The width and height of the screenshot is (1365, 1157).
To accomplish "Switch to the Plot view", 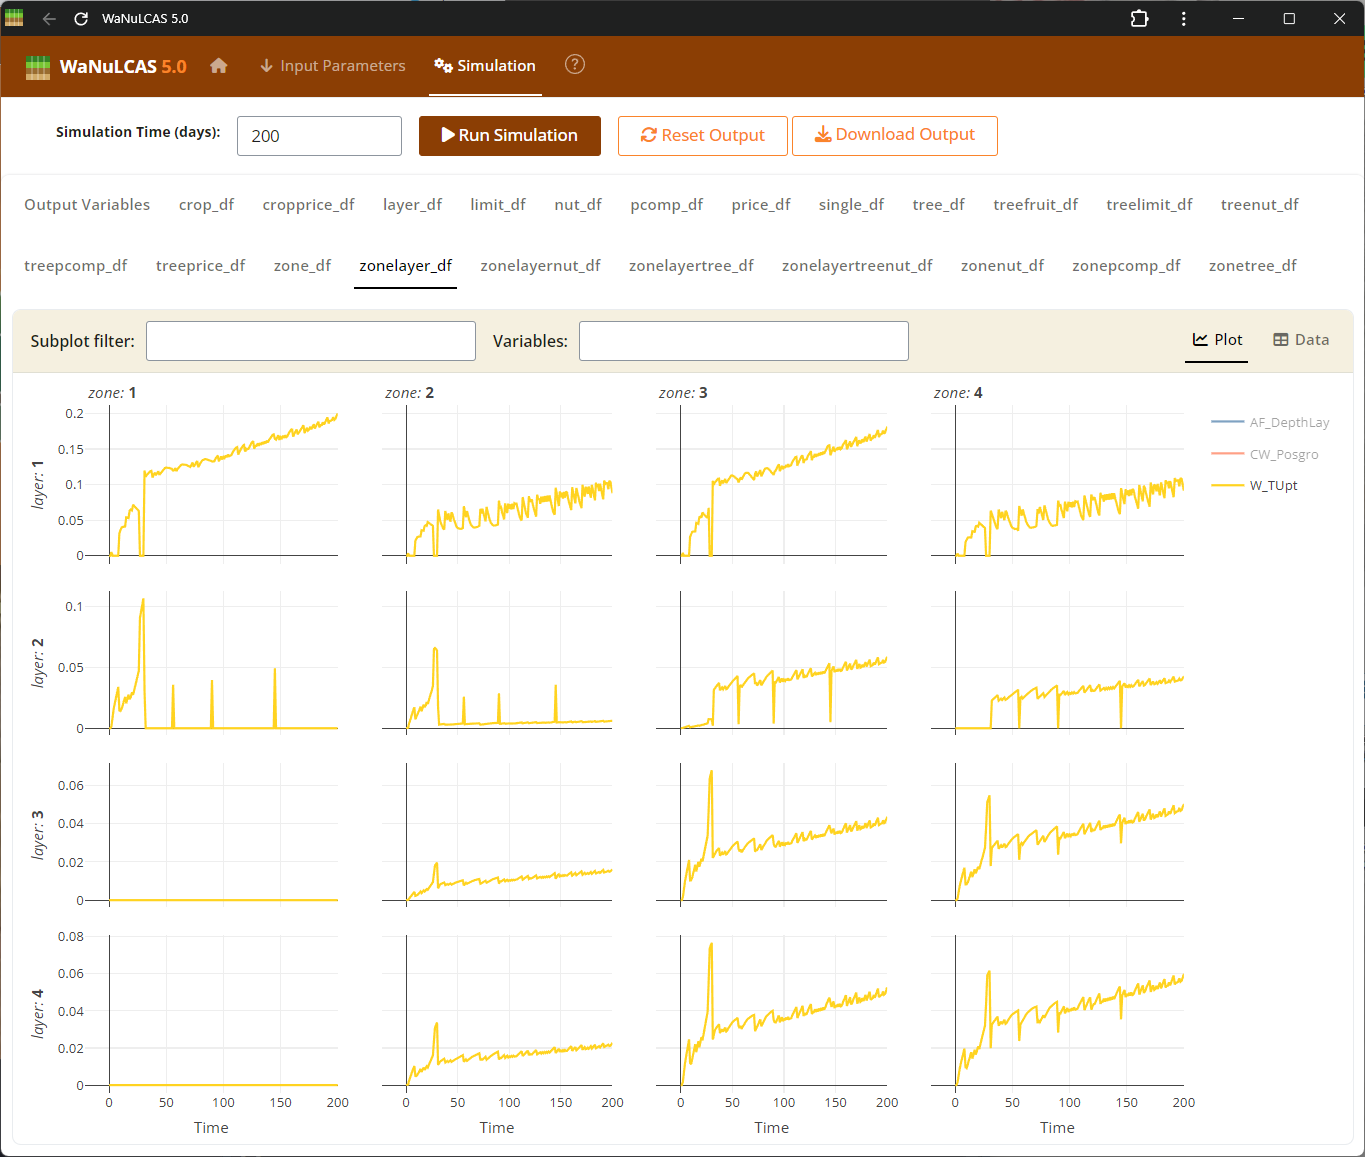I will tap(1217, 340).
